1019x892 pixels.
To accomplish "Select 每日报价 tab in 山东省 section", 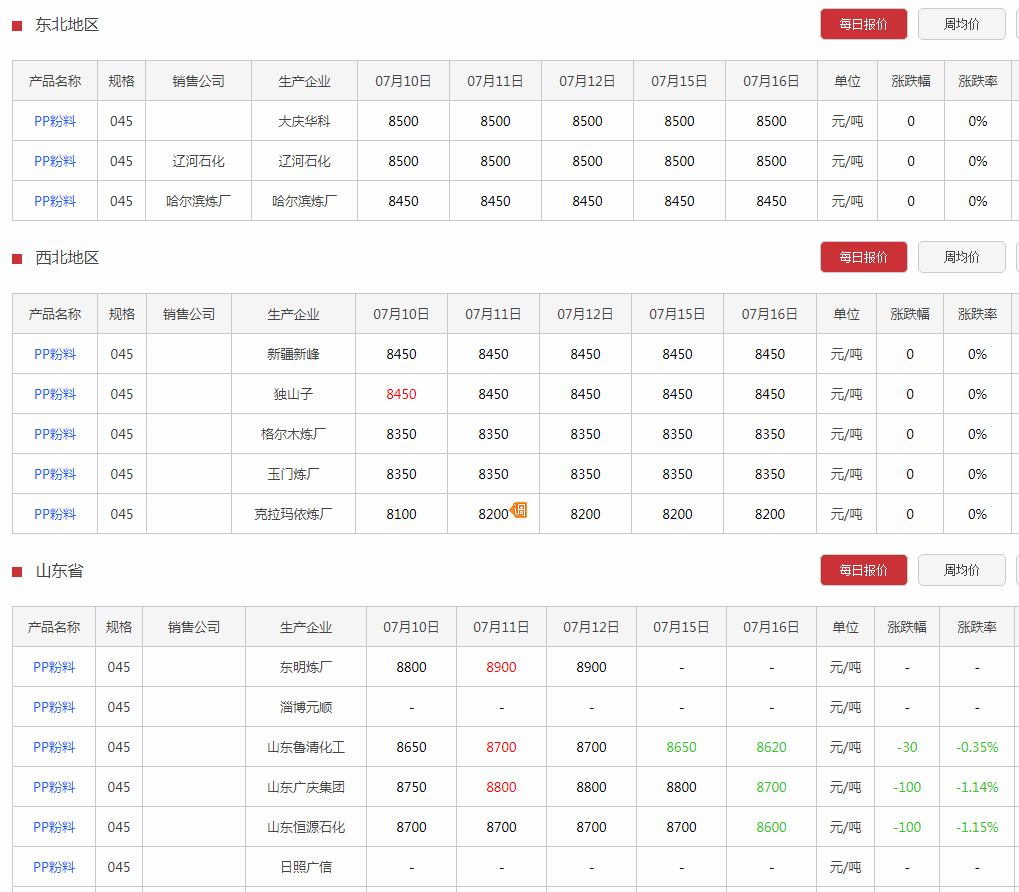I will tap(863, 570).
